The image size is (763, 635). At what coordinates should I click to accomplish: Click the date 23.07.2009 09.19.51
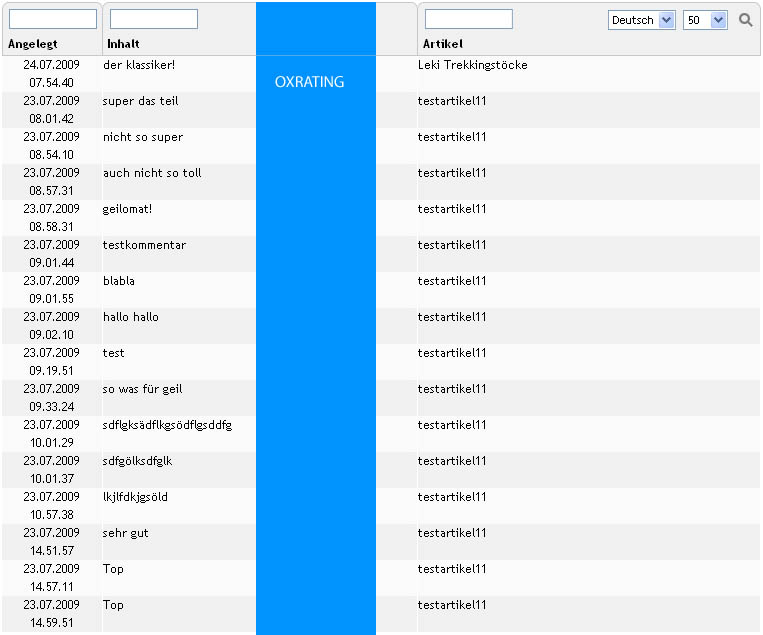(52, 362)
